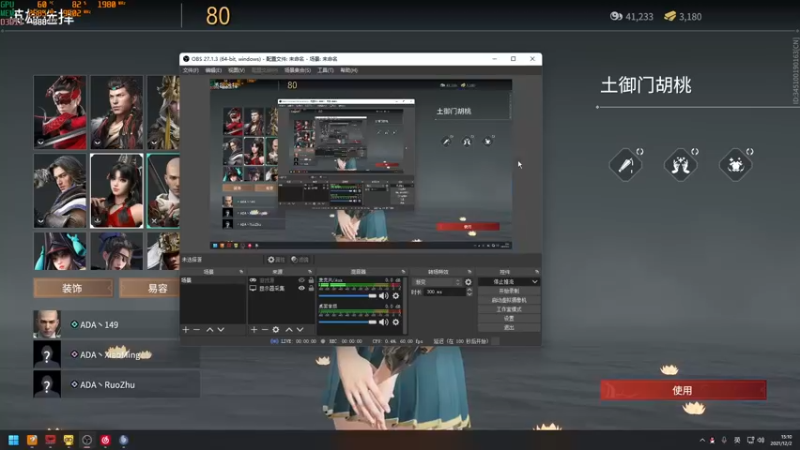Viewport: 800px width, 450px height.
Task: Open the 工具(T) menu in OBS
Action: click(325, 70)
